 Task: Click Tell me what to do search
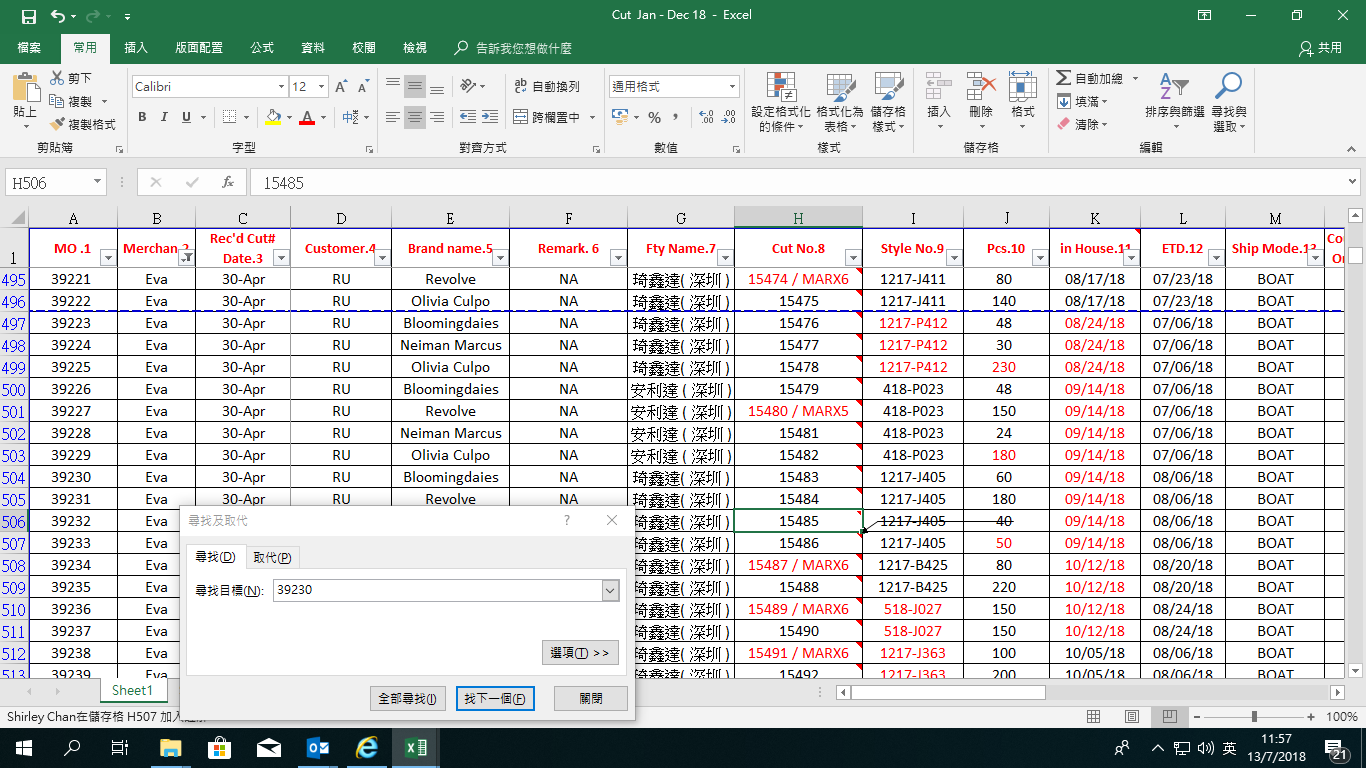click(514, 48)
